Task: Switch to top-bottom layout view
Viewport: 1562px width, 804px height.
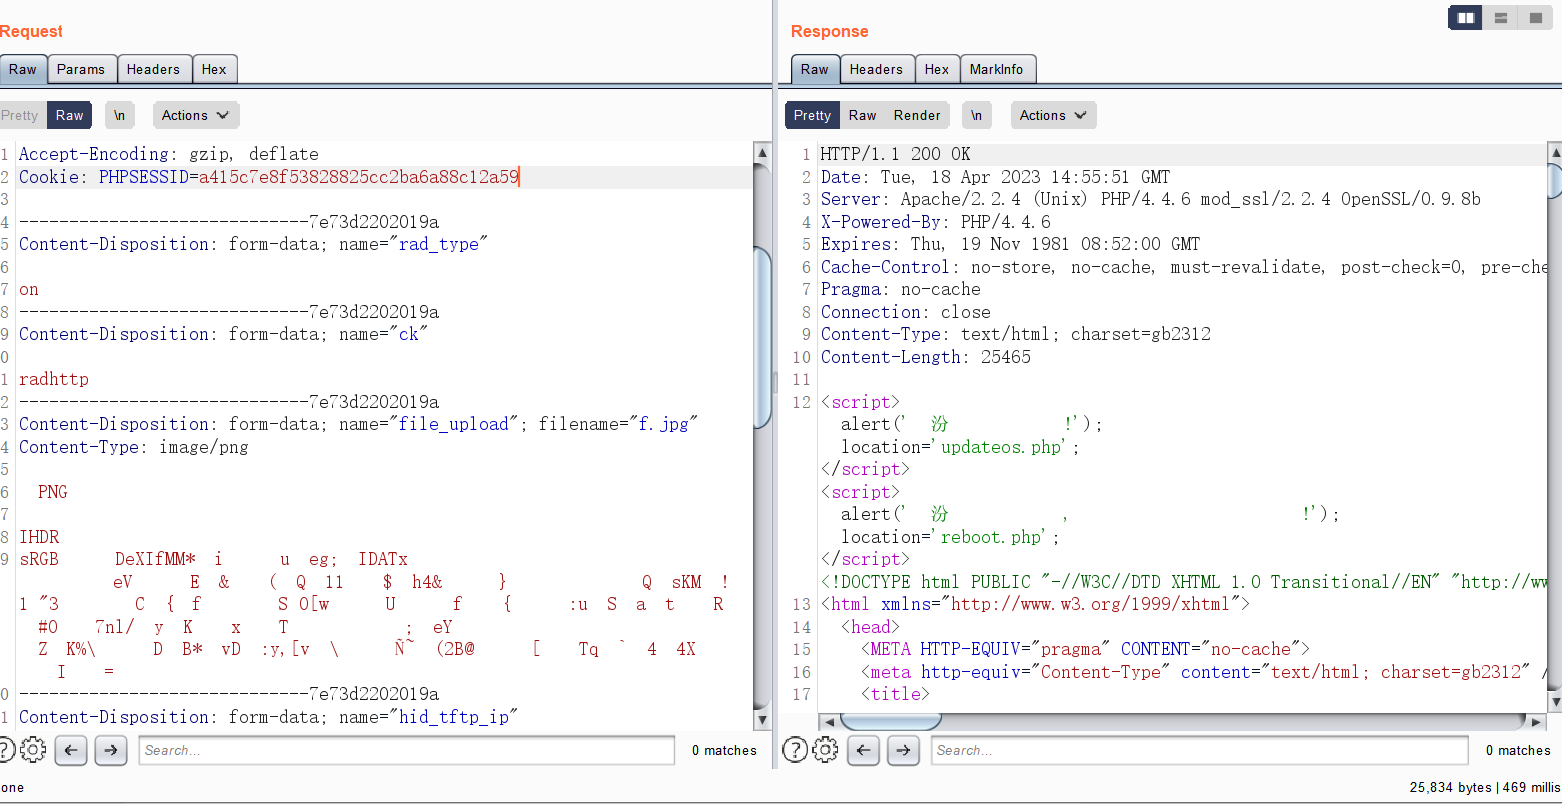Action: pyautogui.click(x=1500, y=17)
